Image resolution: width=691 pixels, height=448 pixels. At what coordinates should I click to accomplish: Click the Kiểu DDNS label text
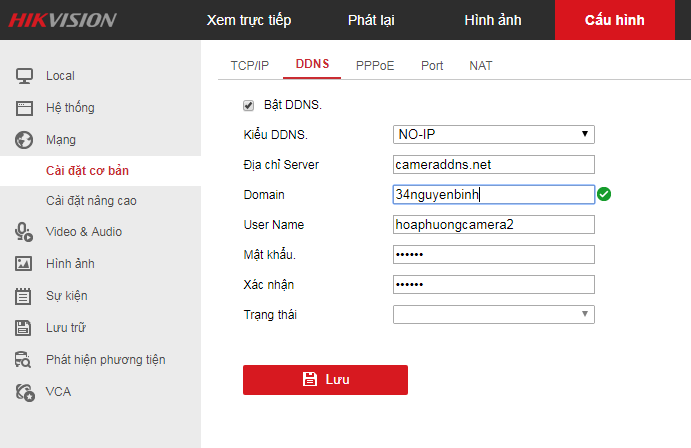pos(275,134)
